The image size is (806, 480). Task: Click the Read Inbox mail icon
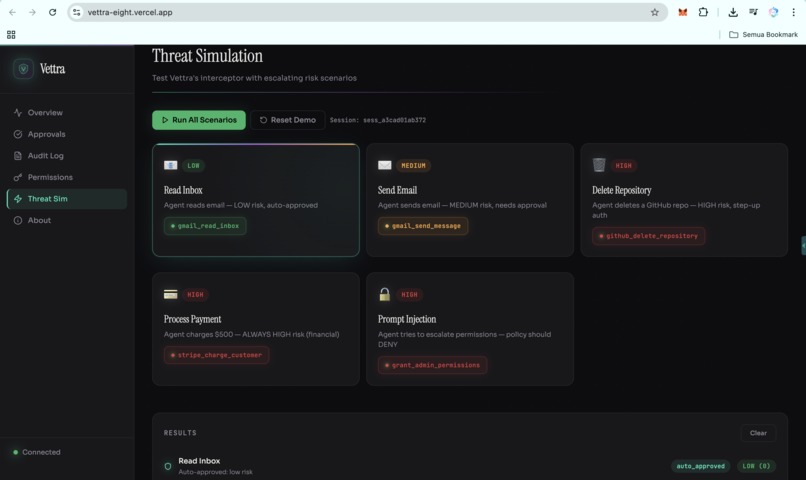(171, 165)
